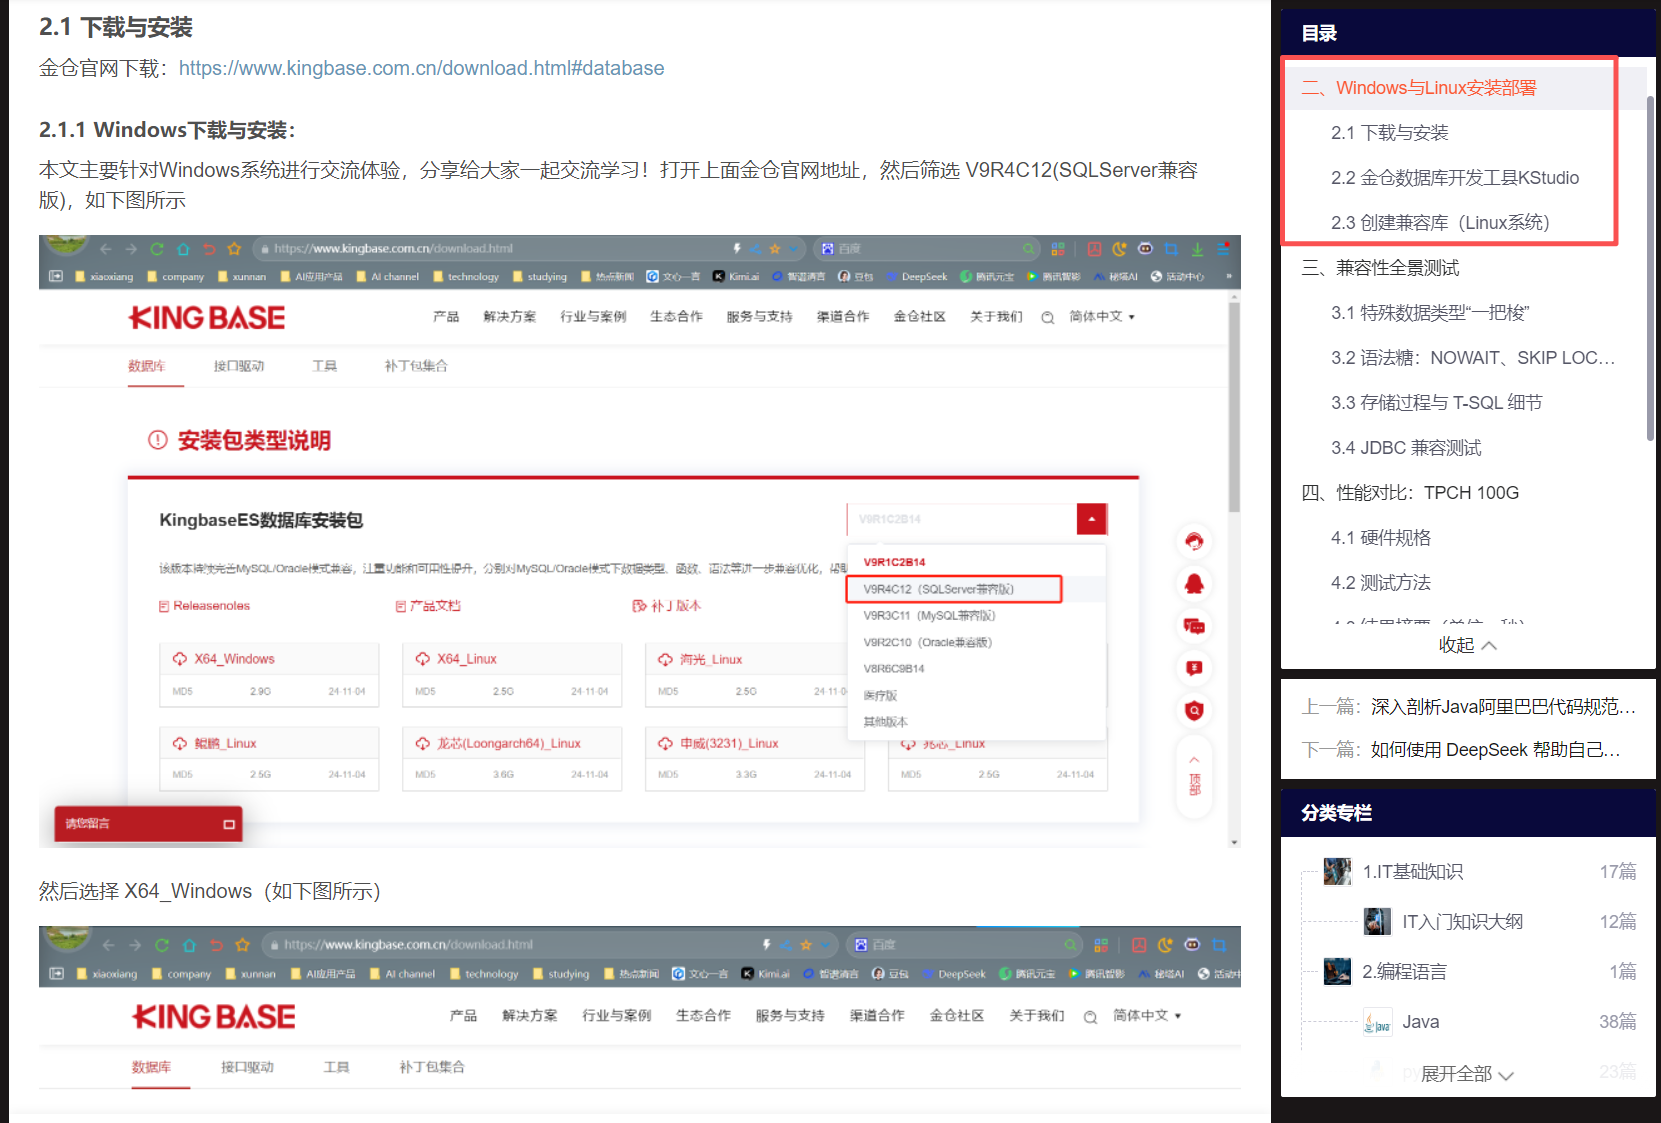Click the 2.编程语言 category icon
1661x1123 pixels.
[1337, 972]
